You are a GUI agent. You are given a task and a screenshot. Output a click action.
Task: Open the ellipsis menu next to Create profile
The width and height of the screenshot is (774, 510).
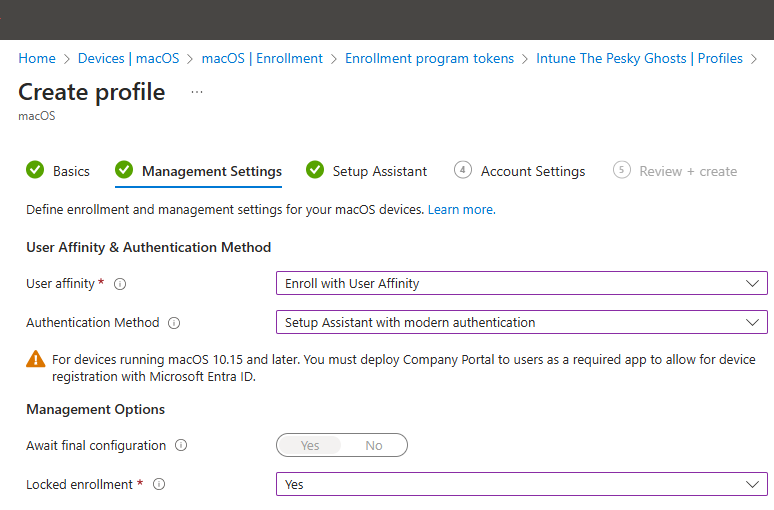pyautogui.click(x=196, y=92)
